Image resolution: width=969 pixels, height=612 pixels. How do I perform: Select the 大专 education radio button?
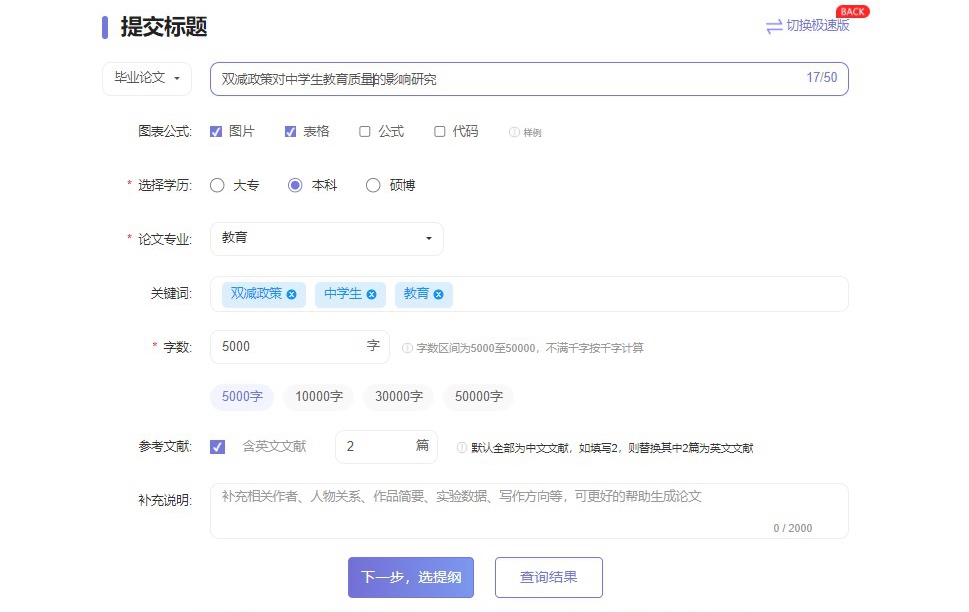pyautogui.click(x=217, y=185)
